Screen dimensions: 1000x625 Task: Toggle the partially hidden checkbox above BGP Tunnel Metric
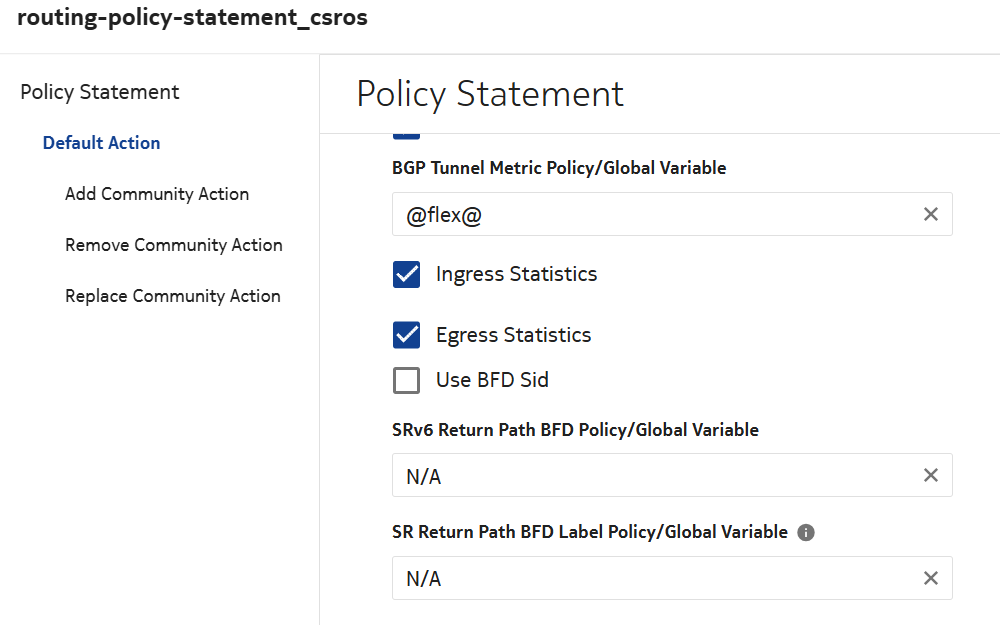pyautogui.click(x=407, y=135)
